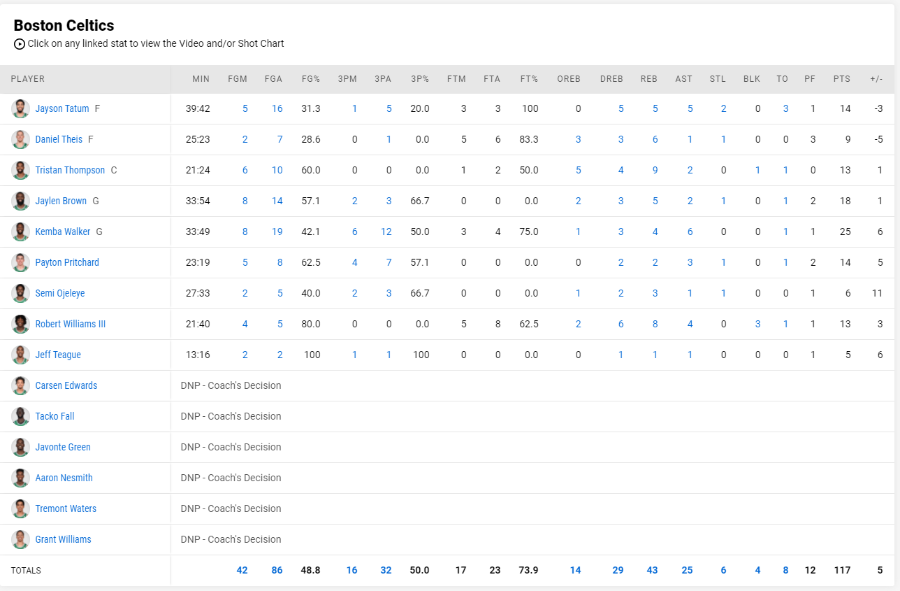Click the PTS column header

(842, 79)
